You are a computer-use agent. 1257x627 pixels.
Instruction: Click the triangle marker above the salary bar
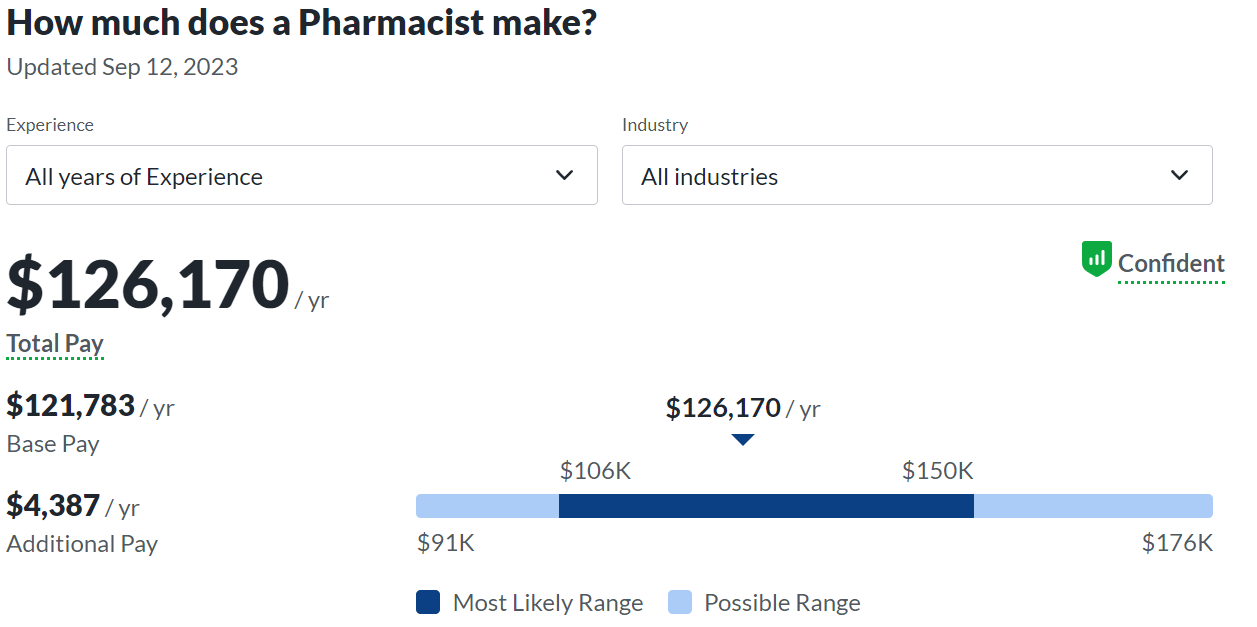pos(742,439)
